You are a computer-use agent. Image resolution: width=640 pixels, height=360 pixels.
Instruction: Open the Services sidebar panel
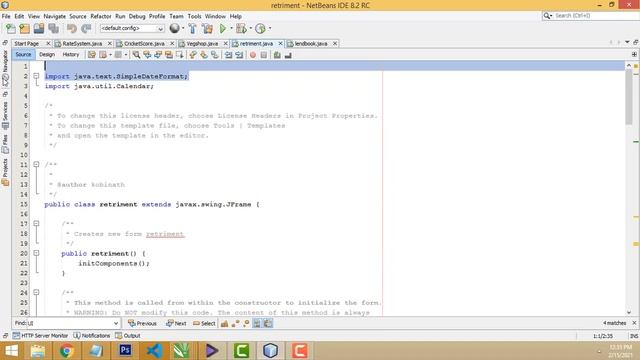click(5, 116)
